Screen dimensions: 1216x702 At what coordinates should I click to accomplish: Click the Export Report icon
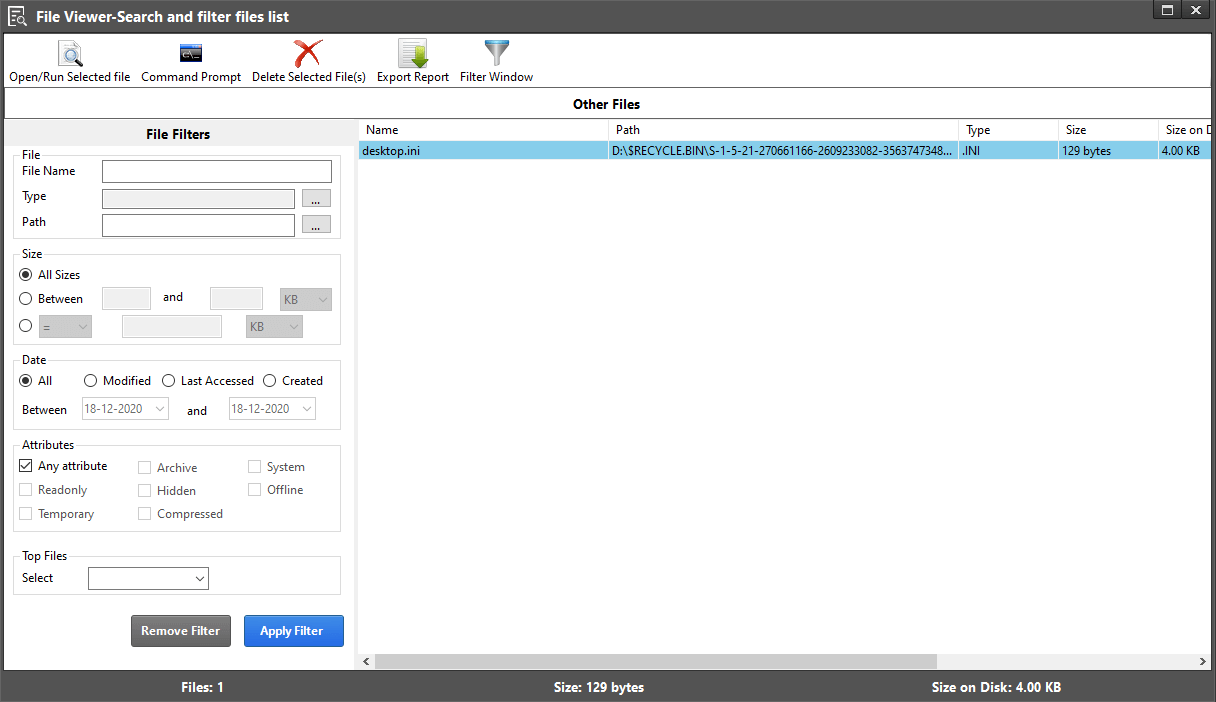[413, 54]
